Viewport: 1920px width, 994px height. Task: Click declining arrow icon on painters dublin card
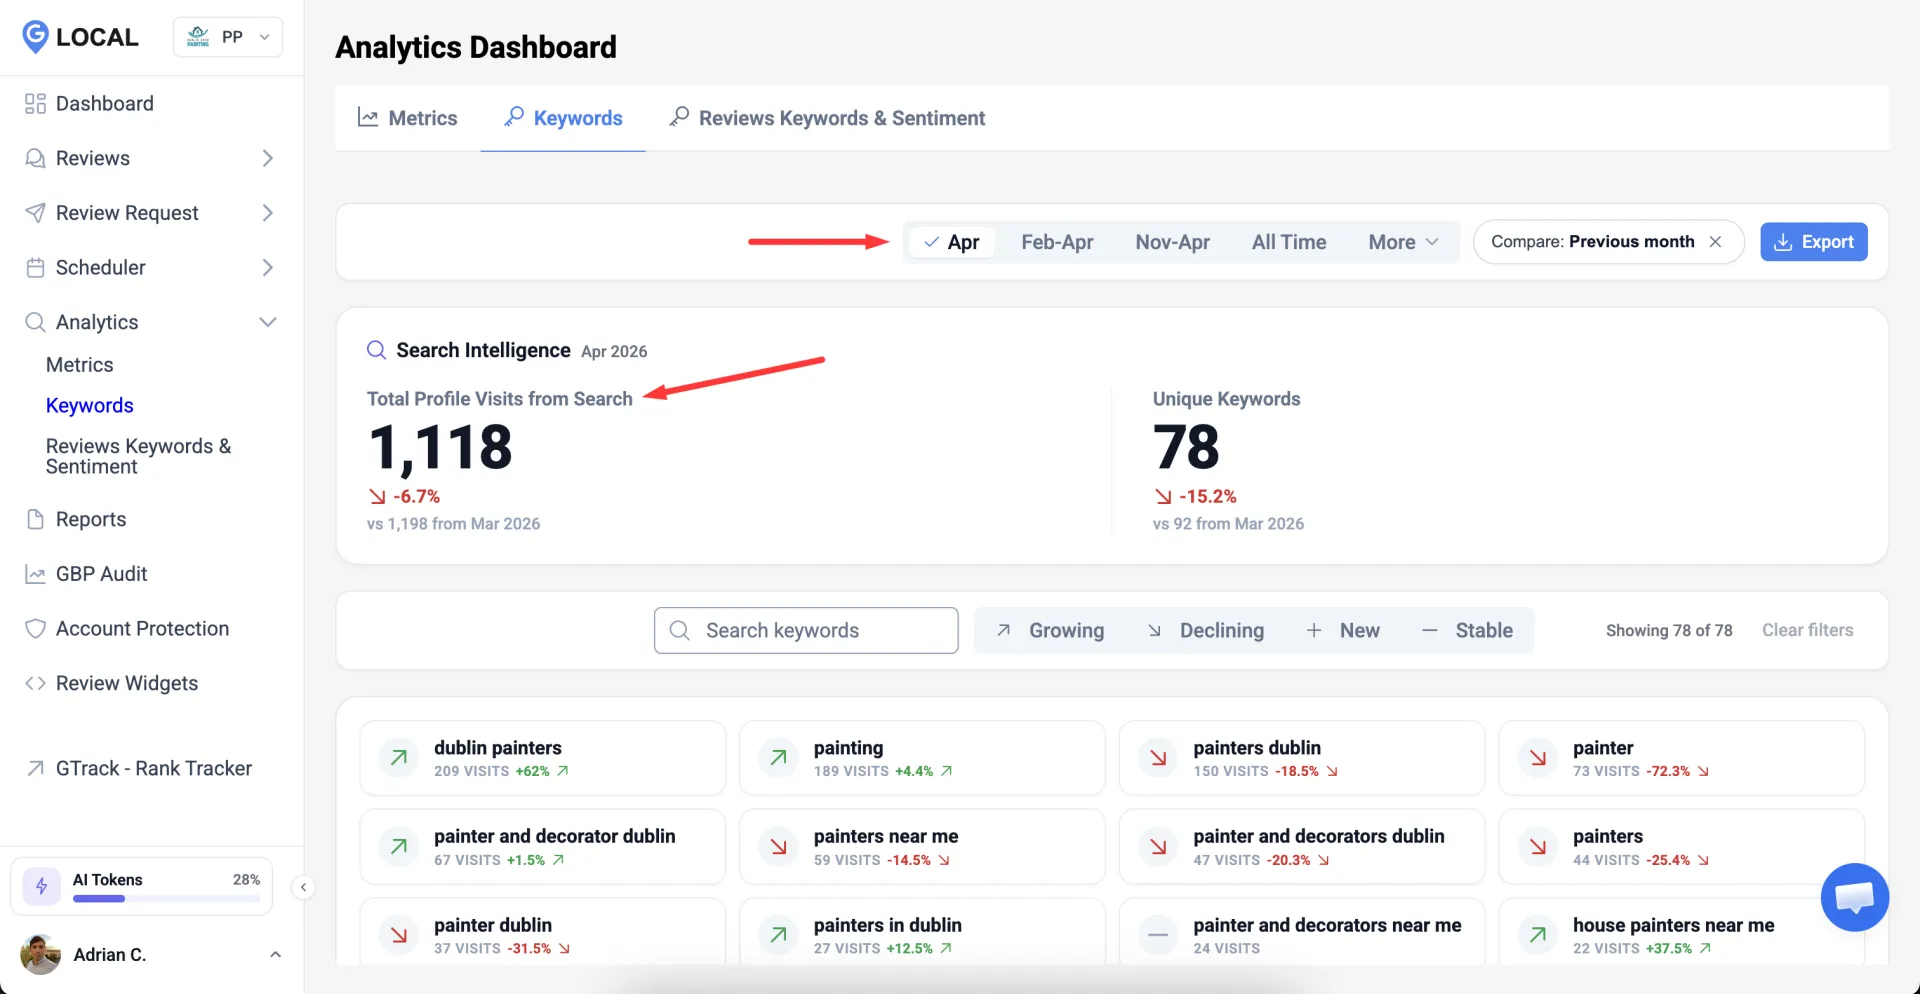point(1158,758)
